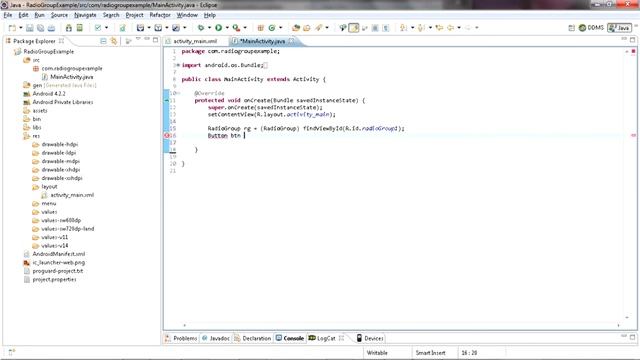Close the MainActivity.java editor tab
This screenshot has height=360, width=640.
291,41
